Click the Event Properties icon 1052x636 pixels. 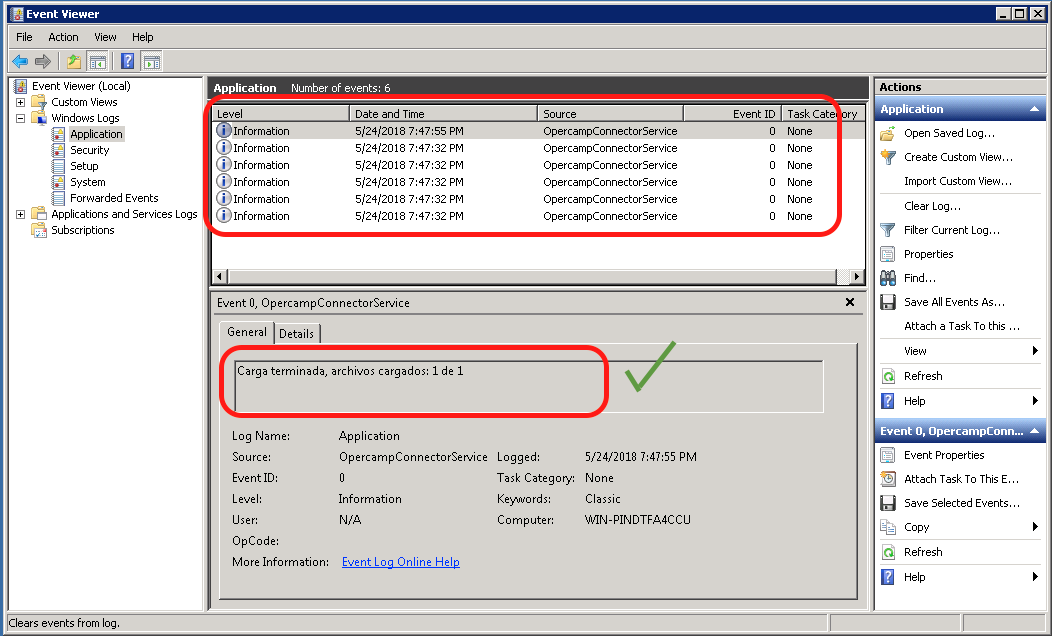point(887,455)
